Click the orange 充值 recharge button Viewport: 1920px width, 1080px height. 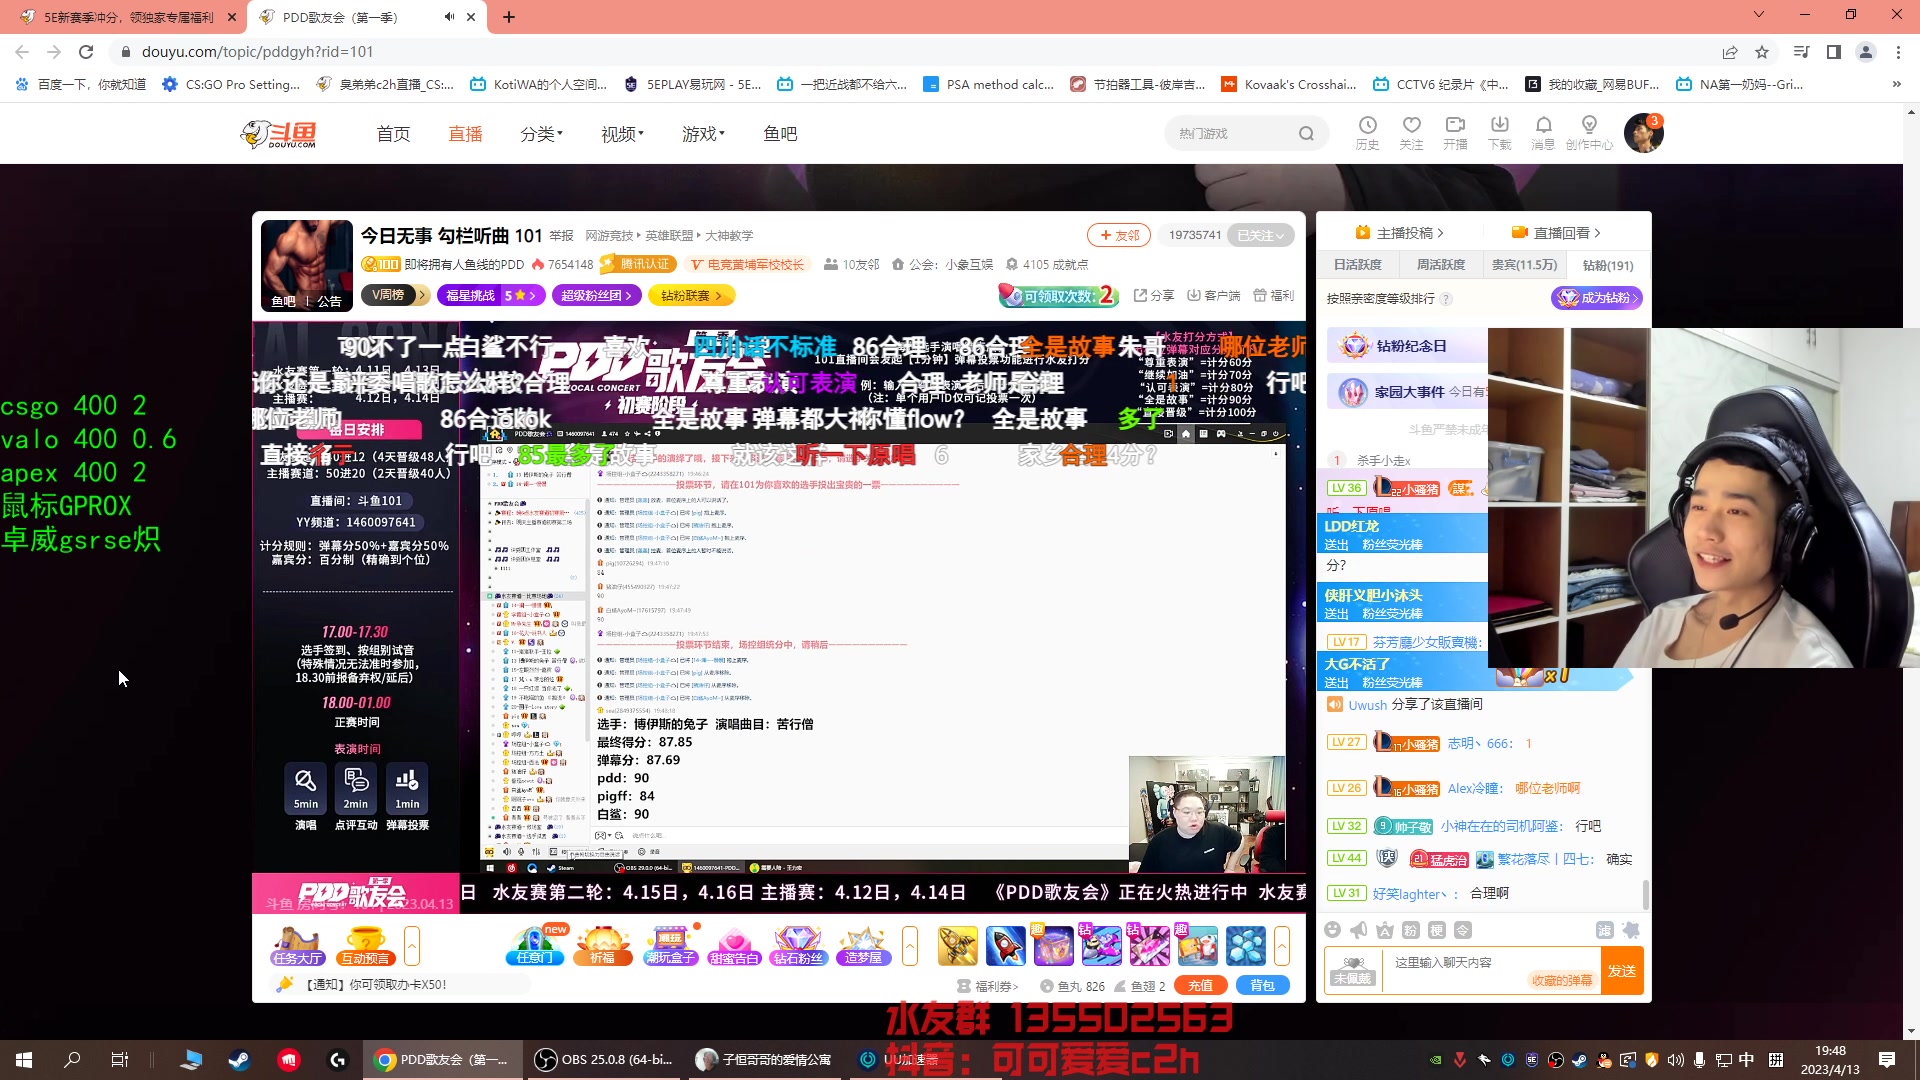(x=1201, y=985)
